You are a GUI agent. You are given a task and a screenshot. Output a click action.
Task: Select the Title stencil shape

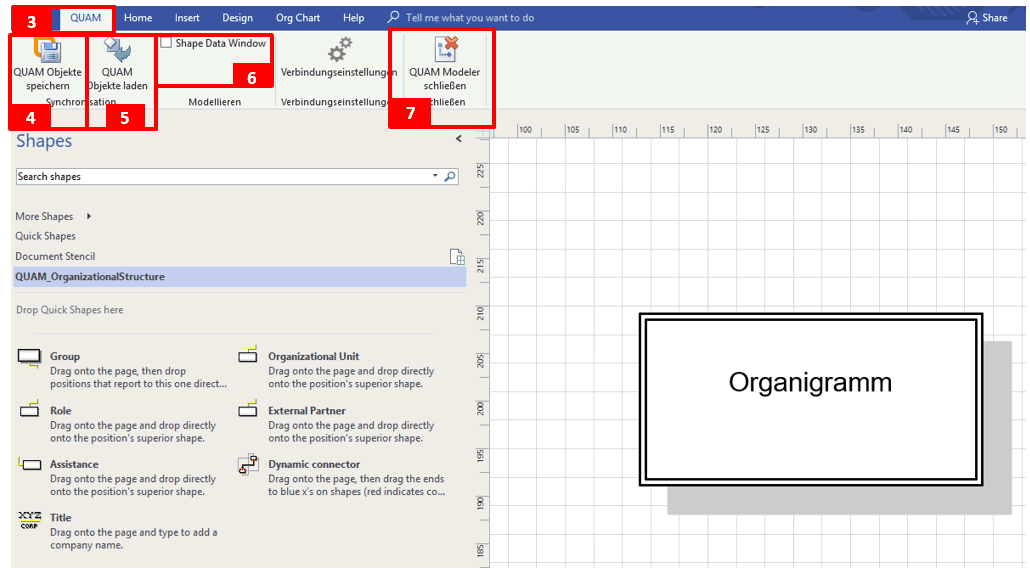[x=30, y=519]
